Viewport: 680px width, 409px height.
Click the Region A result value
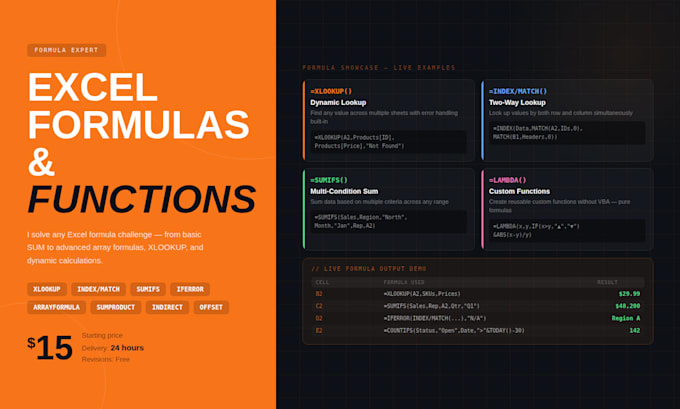pos(626,318)
